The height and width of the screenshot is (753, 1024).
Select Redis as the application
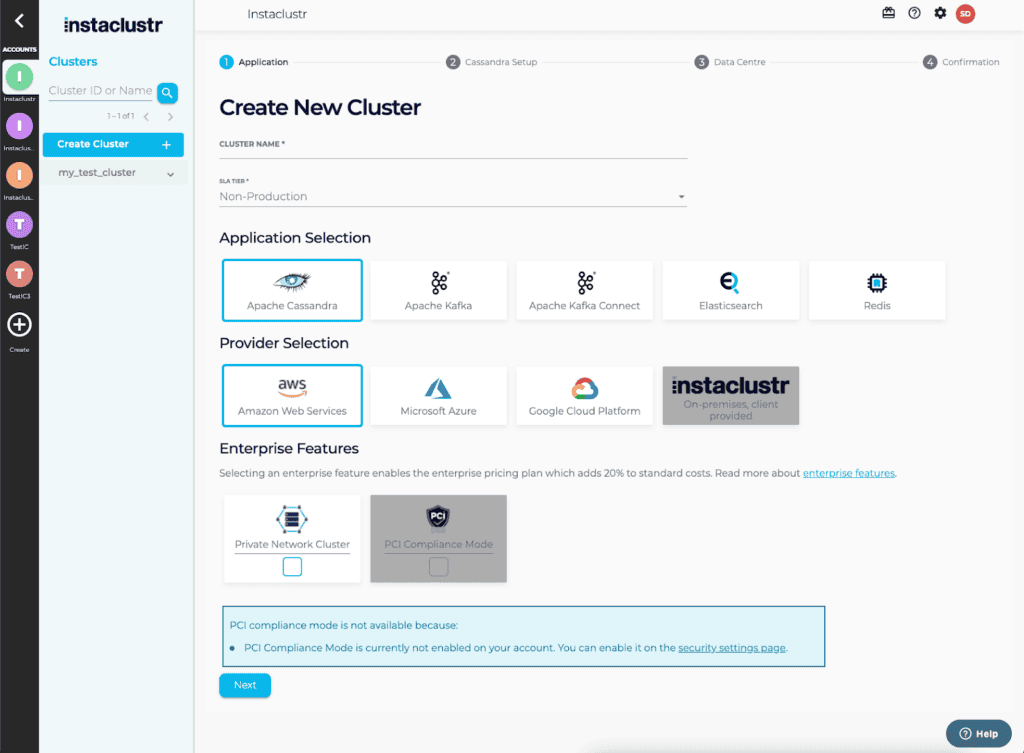(876, 290)
